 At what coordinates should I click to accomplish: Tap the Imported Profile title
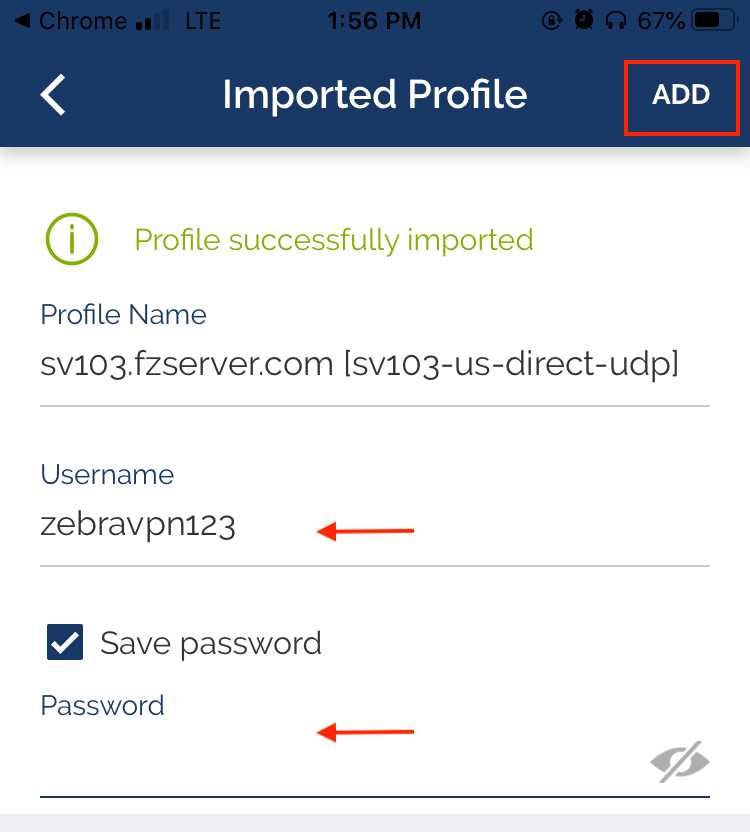tap(375, 95)
